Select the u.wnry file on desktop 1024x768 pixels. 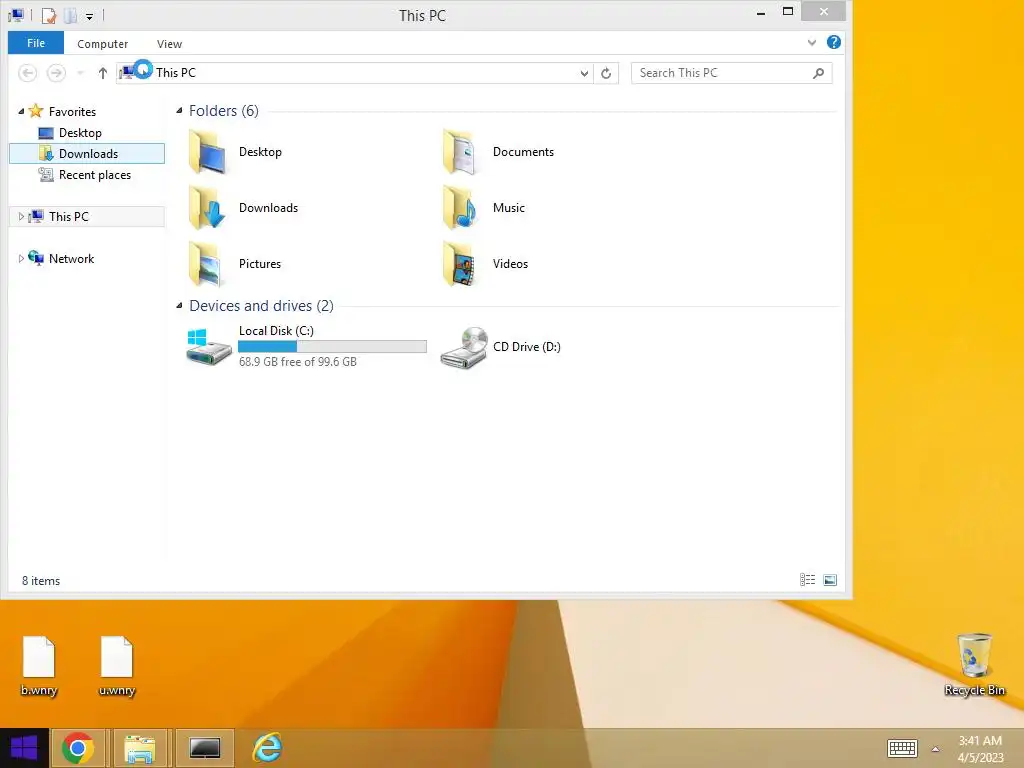pyautogui.click(x=117, y=666)
